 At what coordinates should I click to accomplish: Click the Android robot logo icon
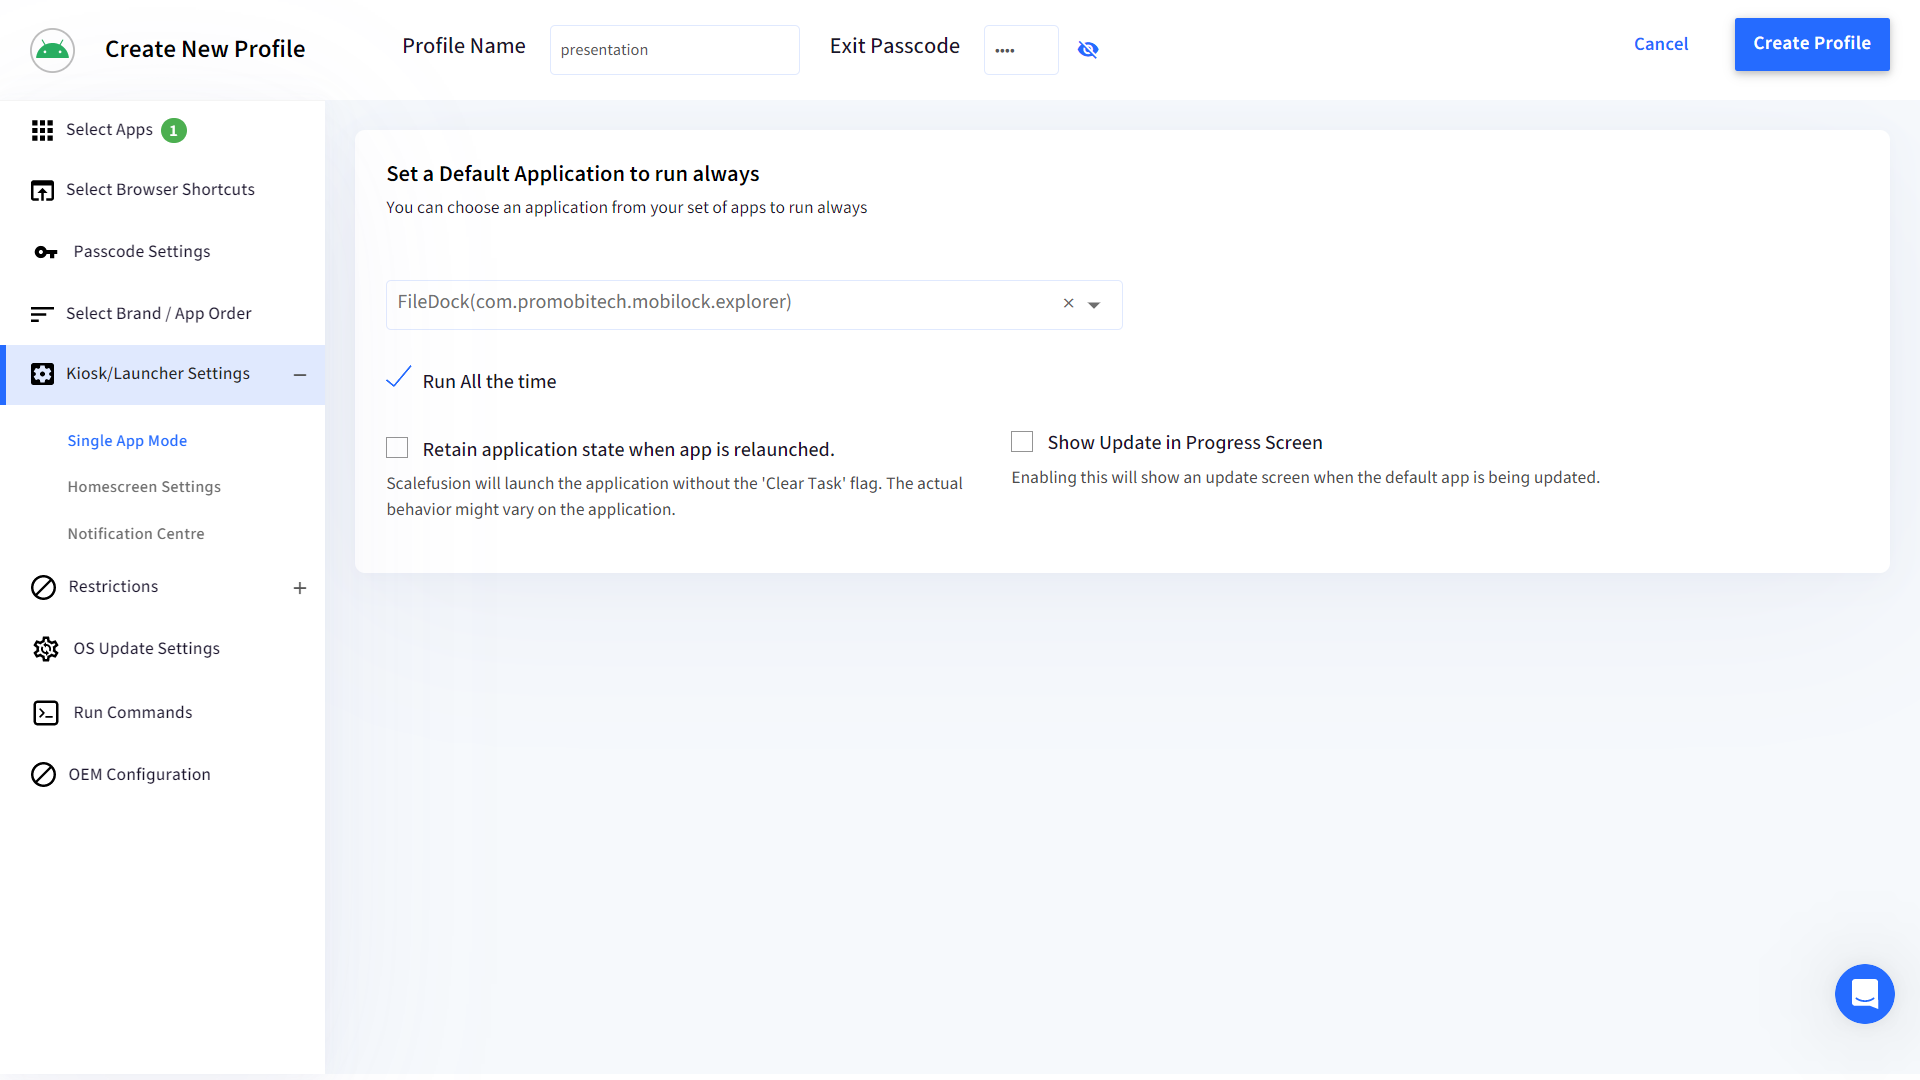tap(52, 50)
